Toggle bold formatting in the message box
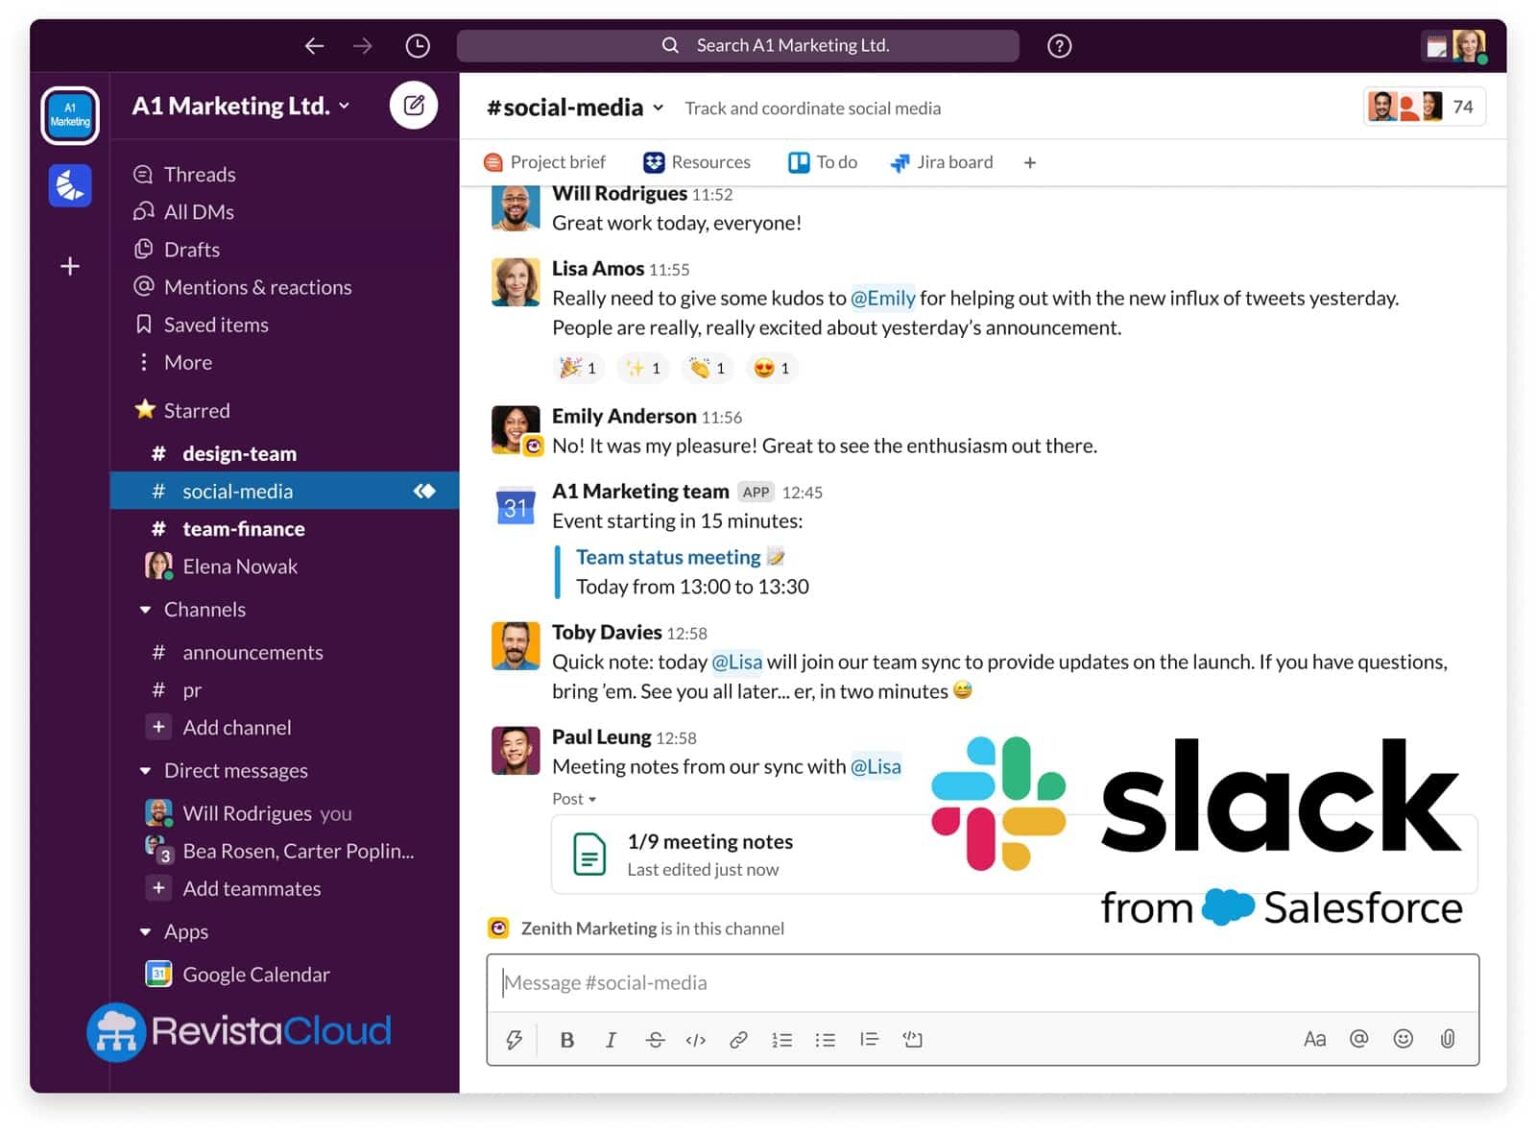This screenshot has width=1536, height=1133. [567, 1040]
